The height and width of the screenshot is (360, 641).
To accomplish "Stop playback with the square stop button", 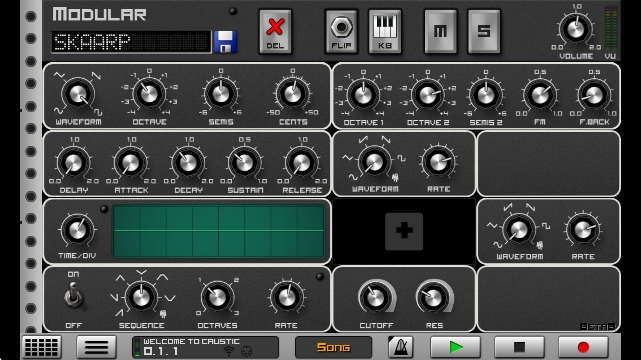I will pyautogui.click(x=519, y=347).
